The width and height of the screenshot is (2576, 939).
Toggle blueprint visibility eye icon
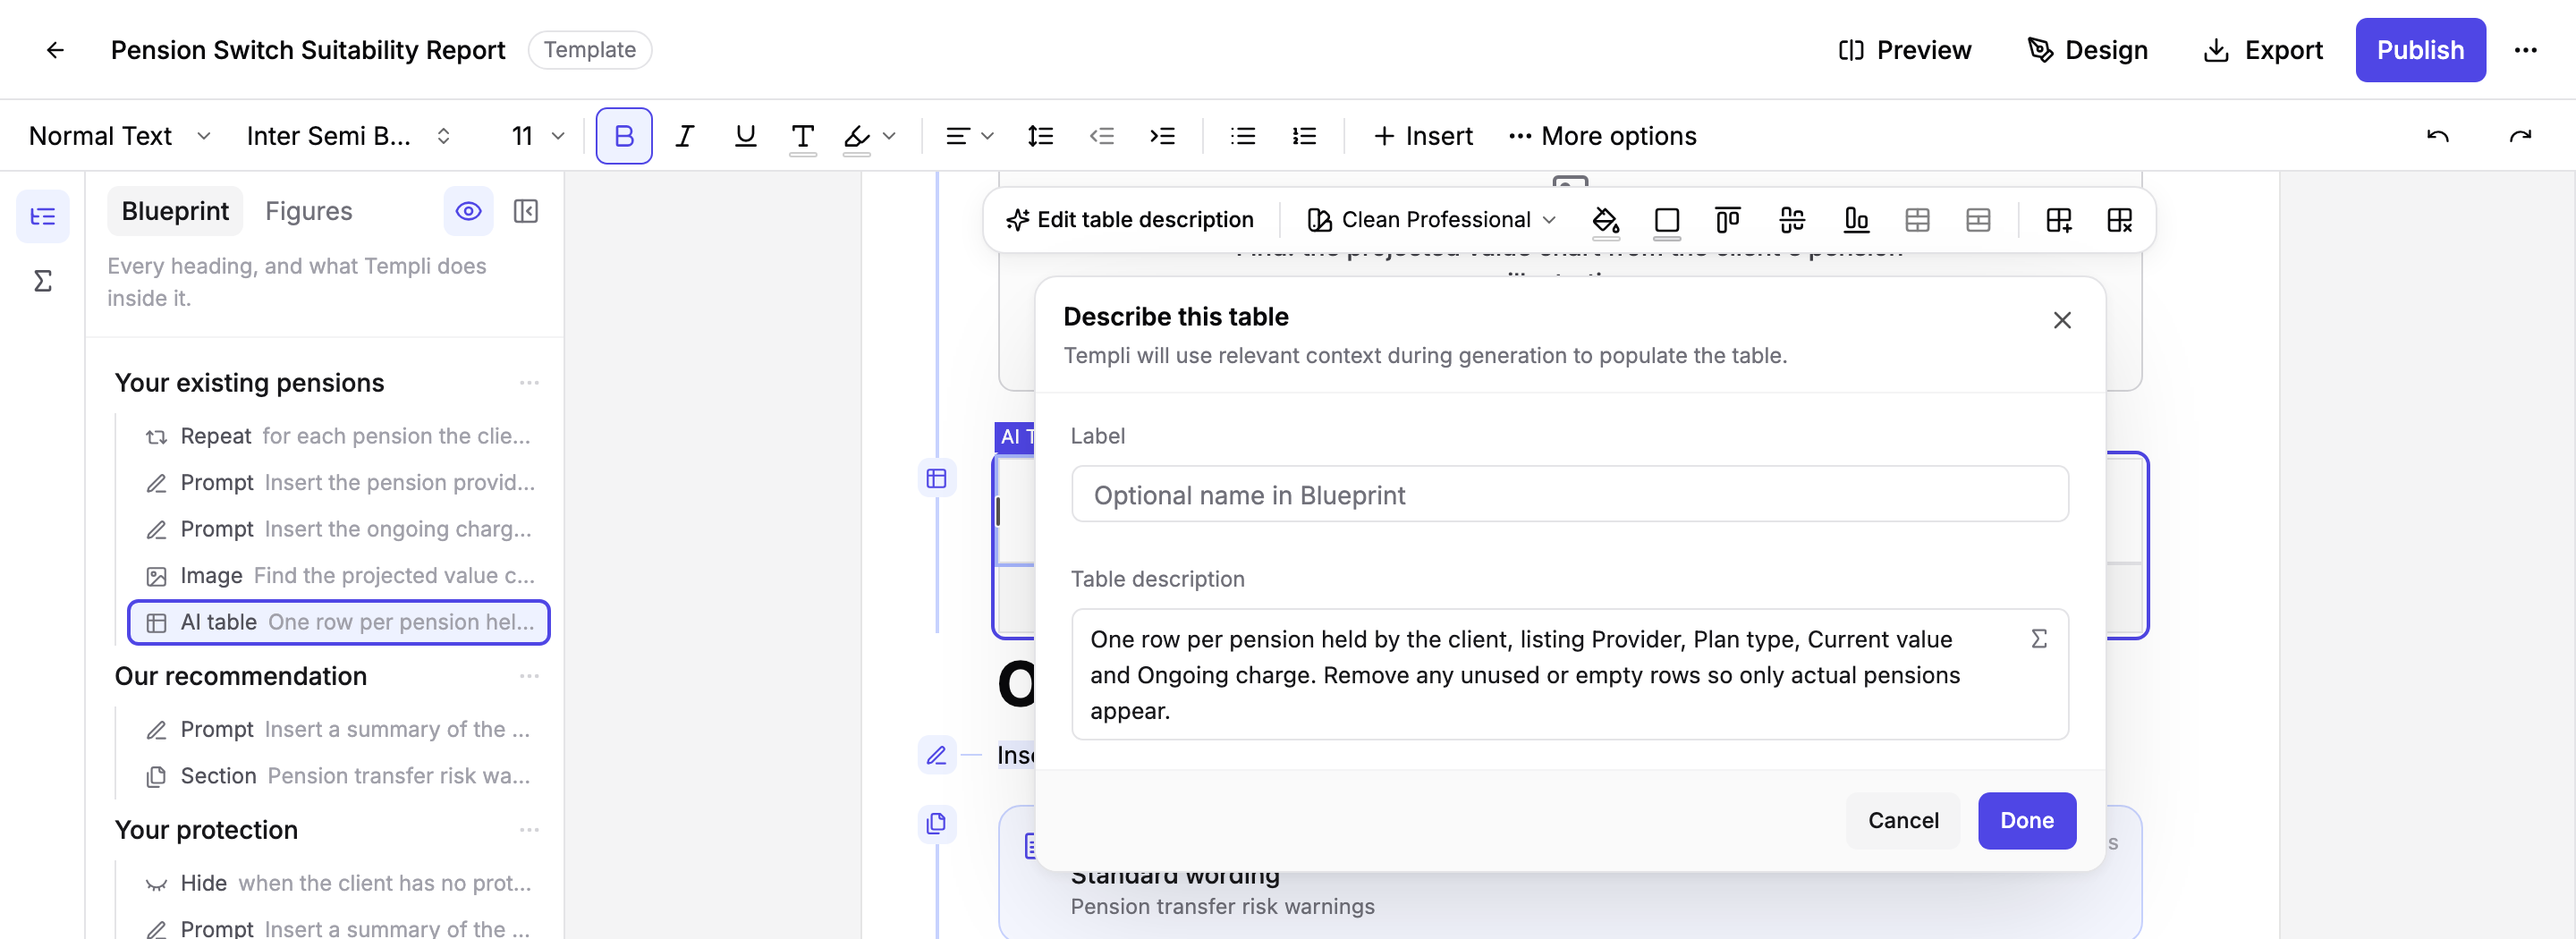tap(469, 211)
